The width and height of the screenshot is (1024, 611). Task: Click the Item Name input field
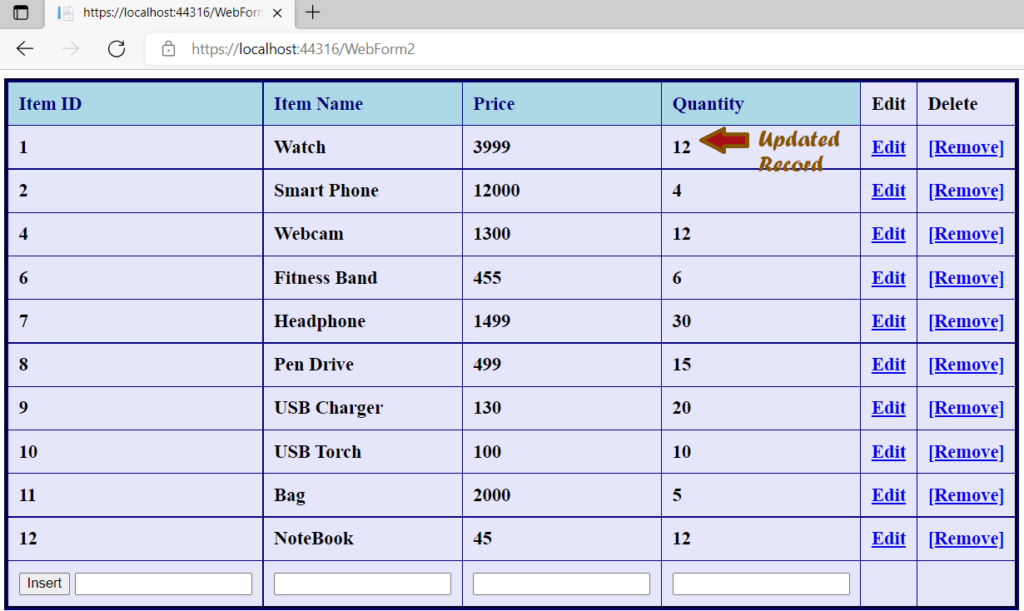click(362, 583)
